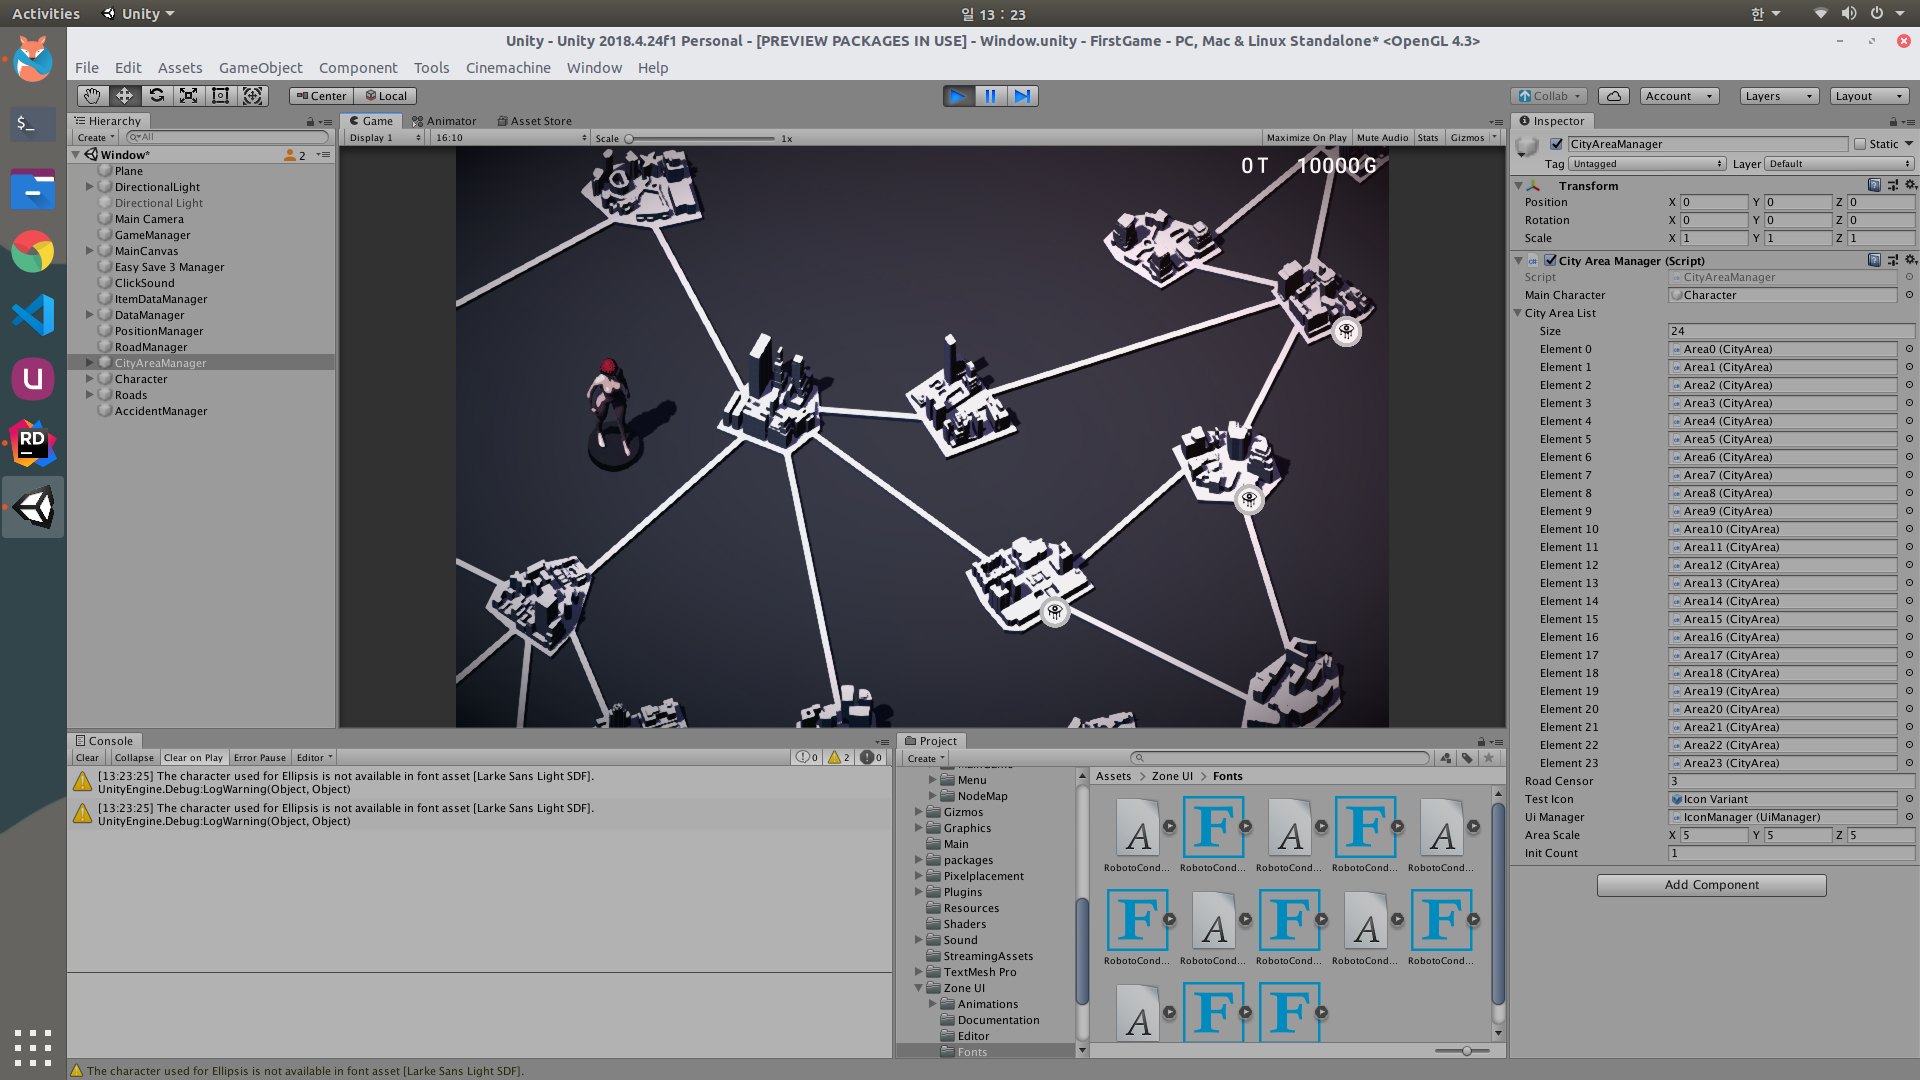Image resolution: width=1920 pixels, height=1080 pixels.
Task: Toggle warning message filter in Console
Action: click(x=839, y=757)
